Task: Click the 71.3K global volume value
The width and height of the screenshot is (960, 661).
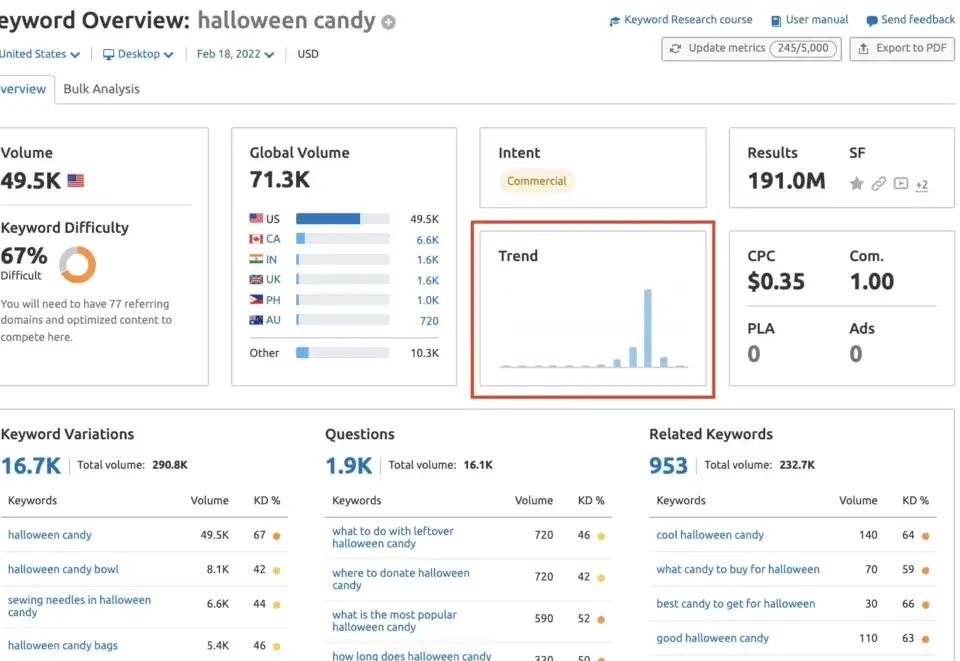Action: point(280,180)
